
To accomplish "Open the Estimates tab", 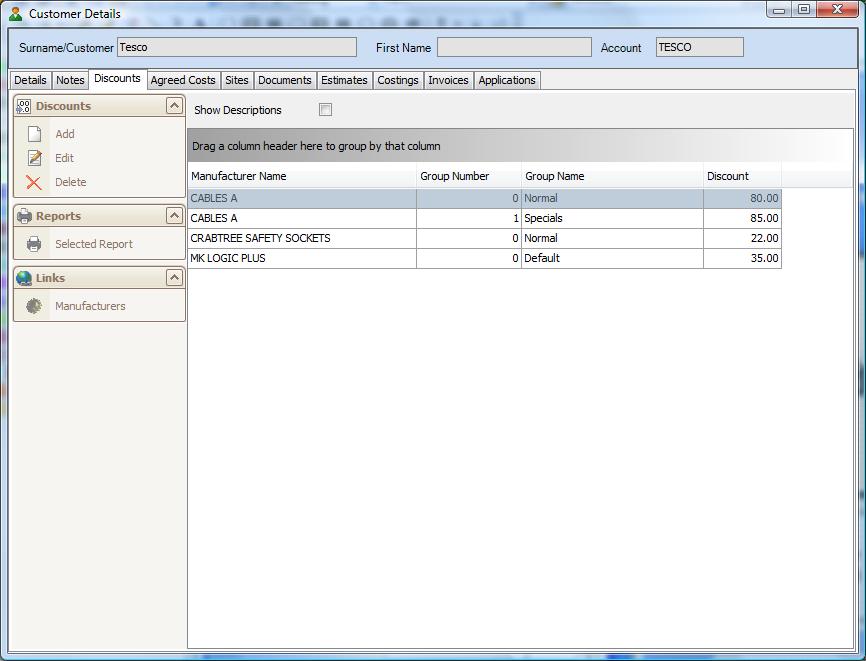I will click(x=344, y=80).
